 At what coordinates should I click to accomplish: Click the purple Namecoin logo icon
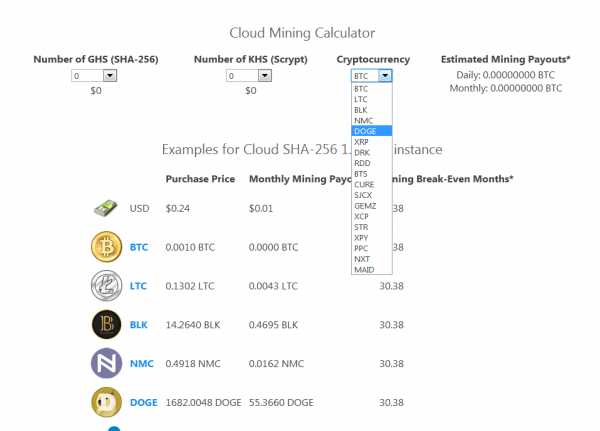106,363
